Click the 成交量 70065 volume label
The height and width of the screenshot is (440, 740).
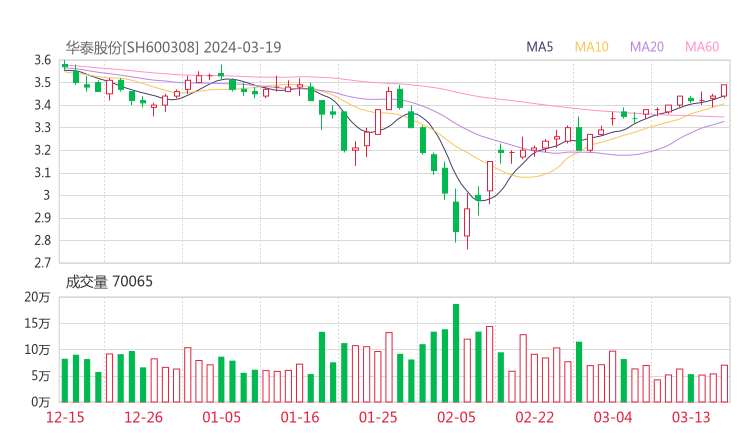[109, 282]
